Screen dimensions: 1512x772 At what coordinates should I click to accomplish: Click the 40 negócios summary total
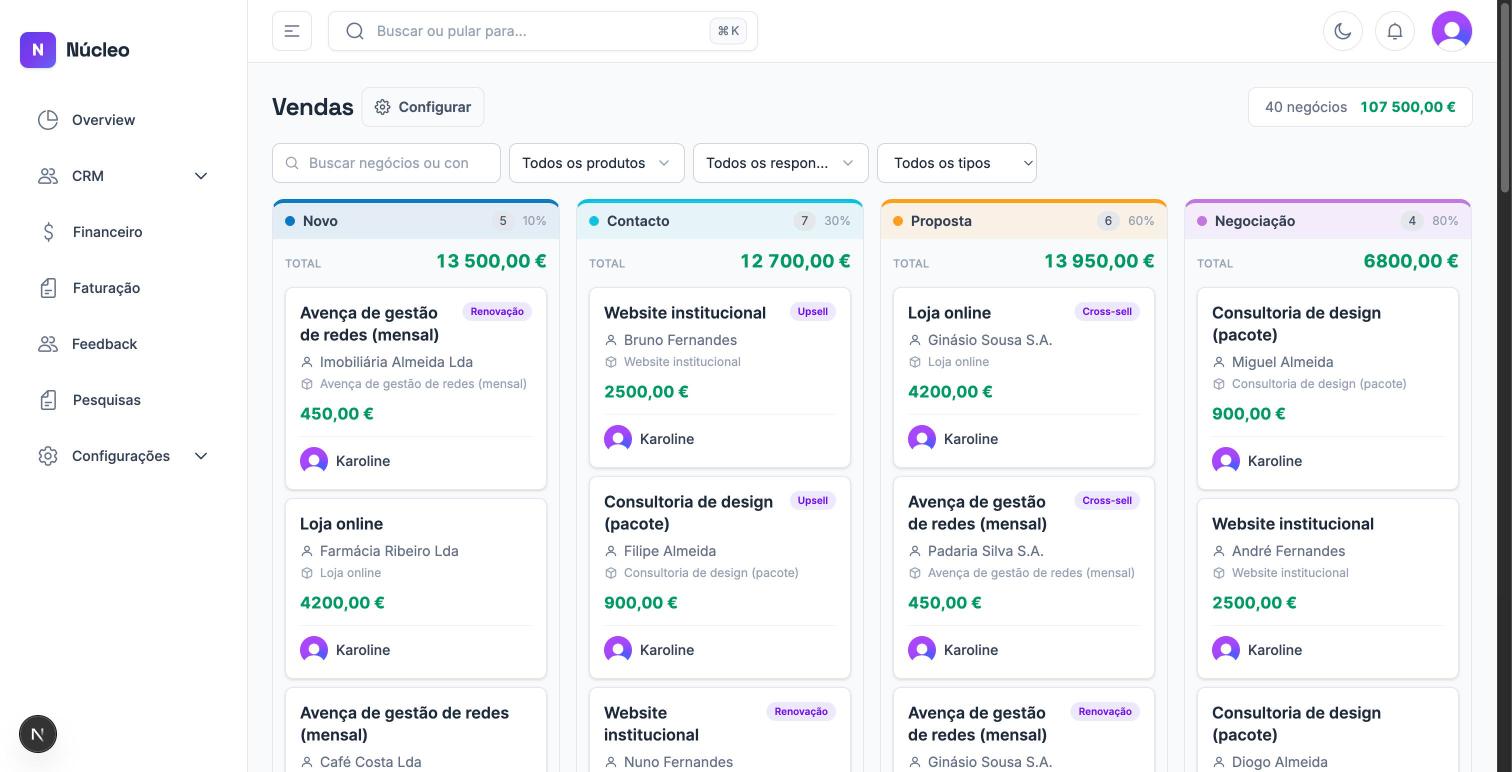[1360, 107]
